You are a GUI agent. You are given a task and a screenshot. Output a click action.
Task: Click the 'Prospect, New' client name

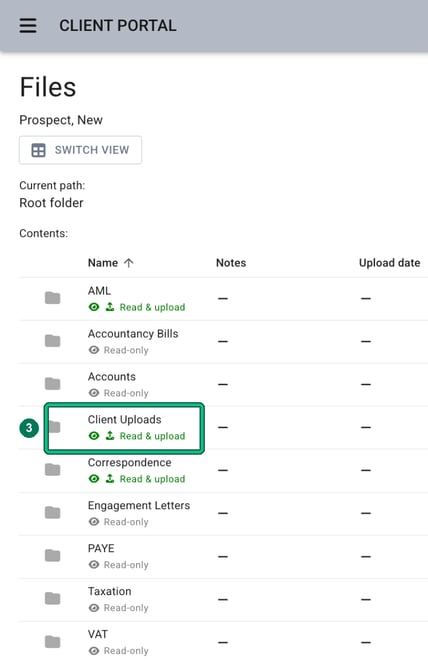61,120
